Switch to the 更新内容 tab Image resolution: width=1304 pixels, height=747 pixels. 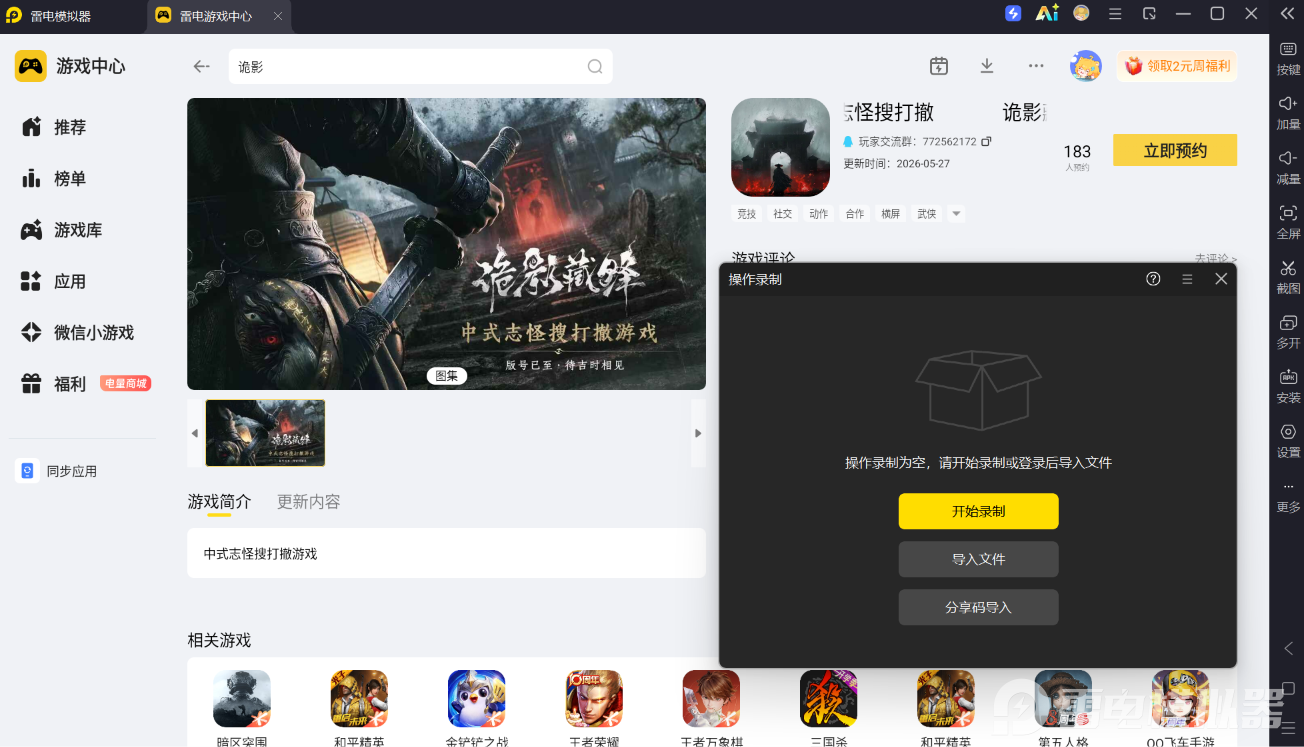[x=308, y=502]
